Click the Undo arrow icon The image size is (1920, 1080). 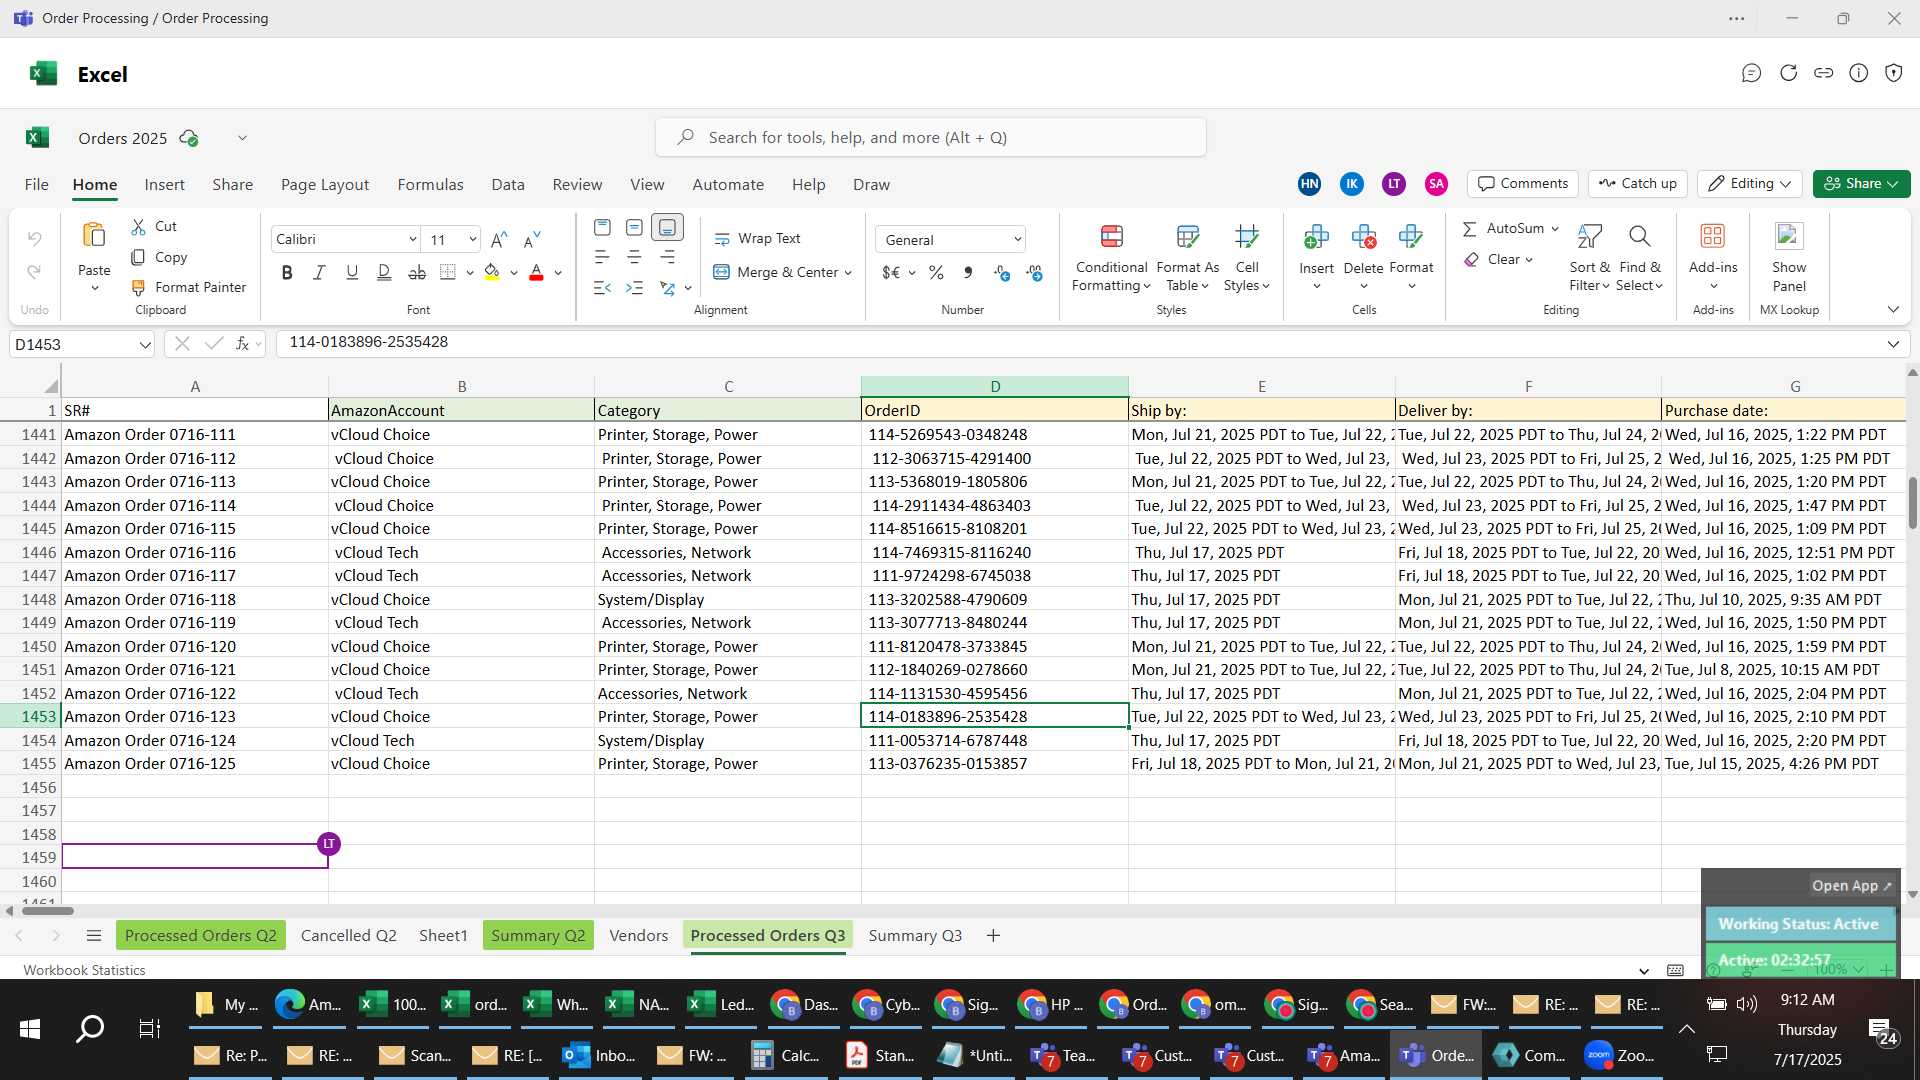(x=34, y=239)
